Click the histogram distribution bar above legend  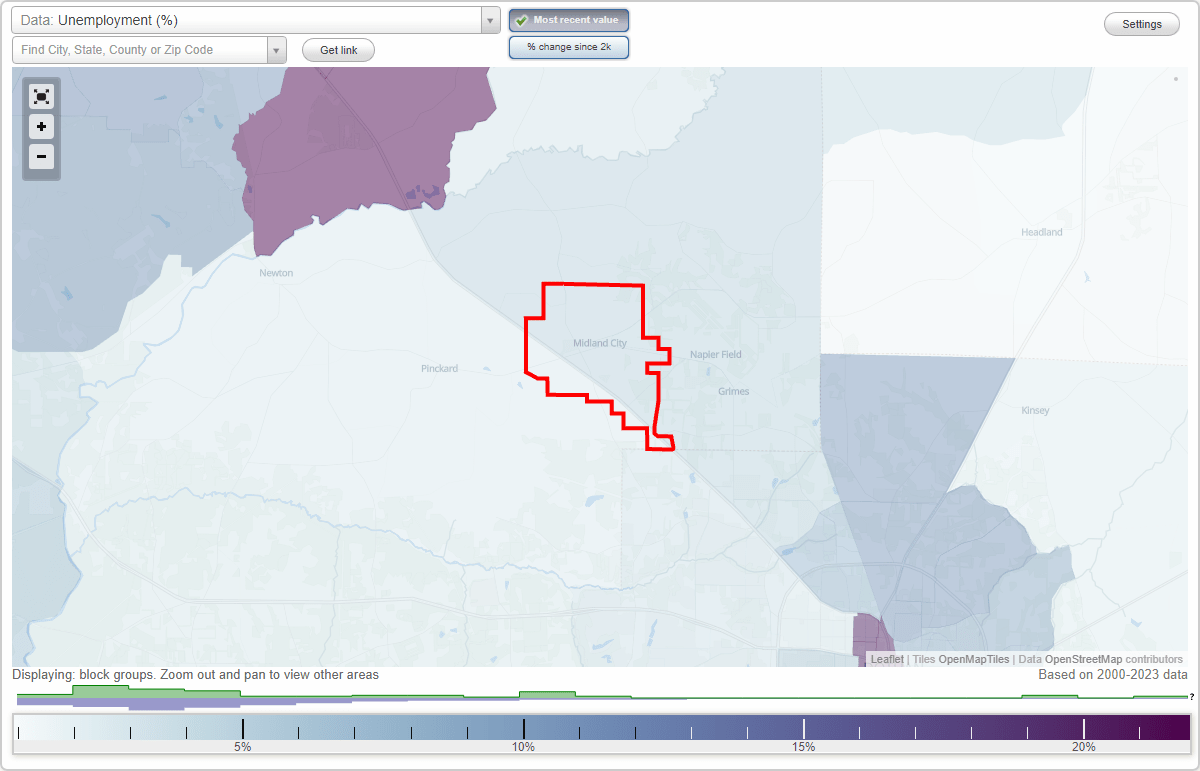tap(600, 697)
